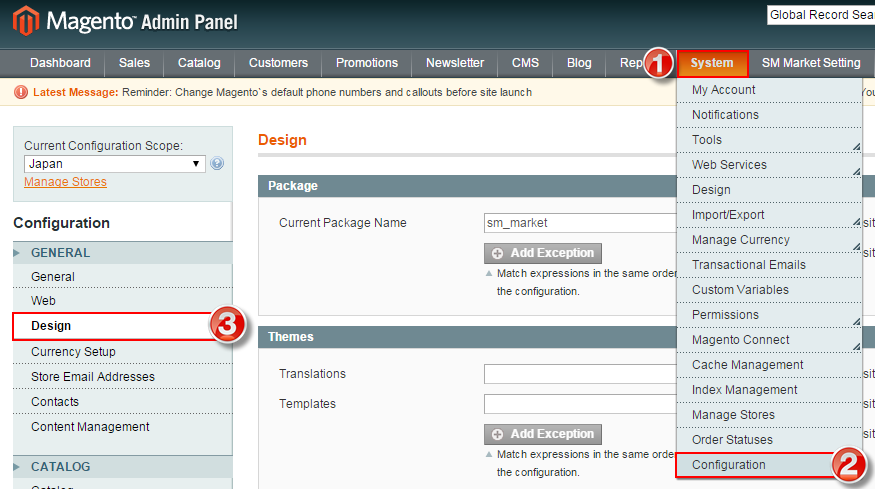
Task: Click the Latest Message alert icon
Action: point(21,92)
